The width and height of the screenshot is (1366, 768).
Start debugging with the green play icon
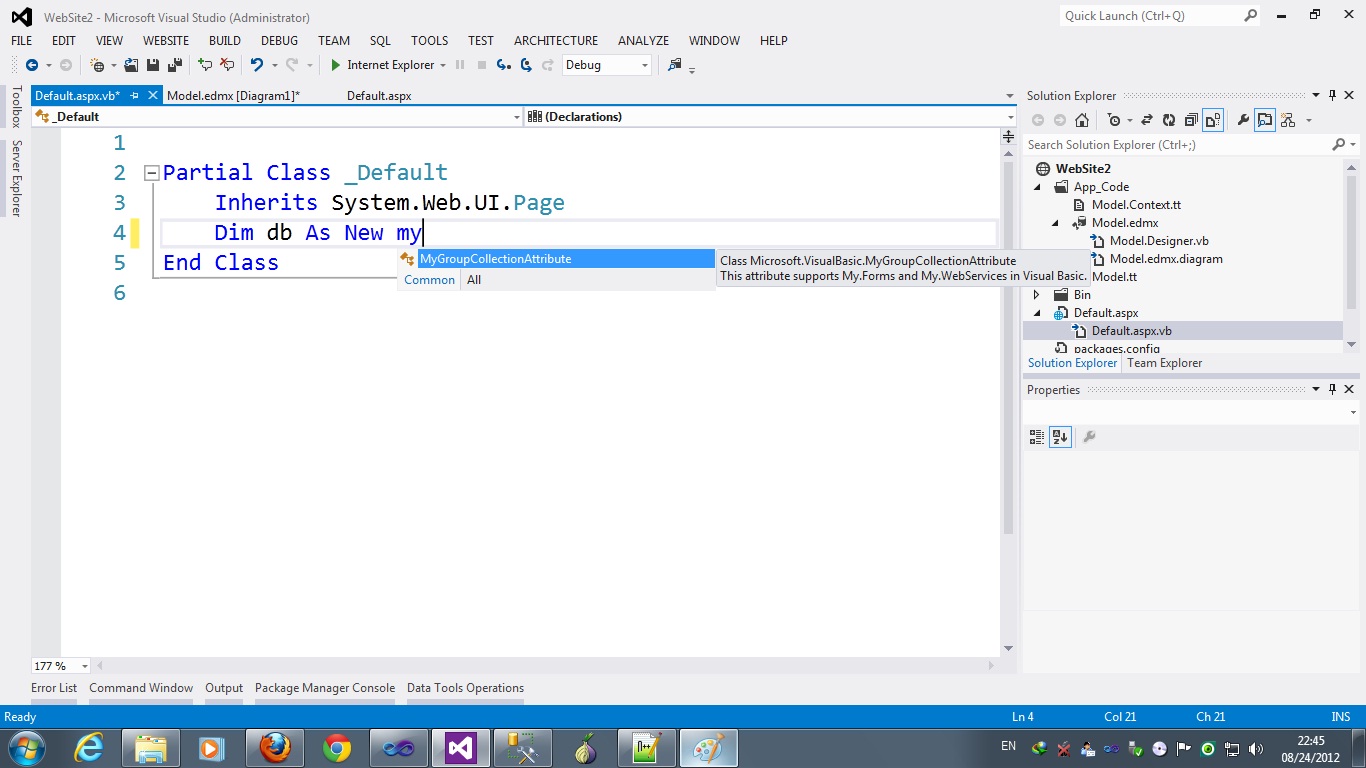click(336, 65)
